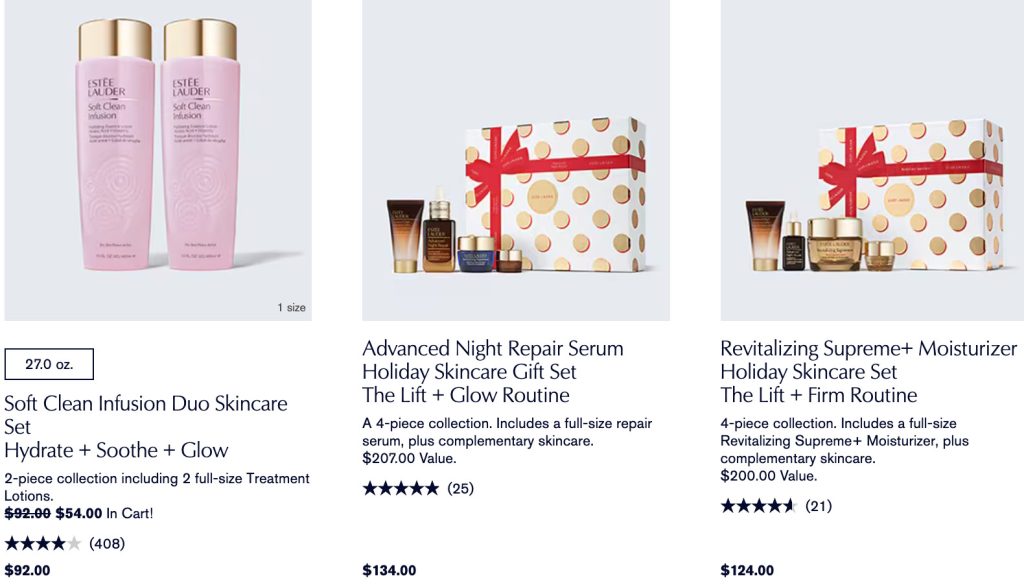This screenshot has height=585, width=1024.
Task: Click the "1 size" label on the image
Action: coord(291,307)
